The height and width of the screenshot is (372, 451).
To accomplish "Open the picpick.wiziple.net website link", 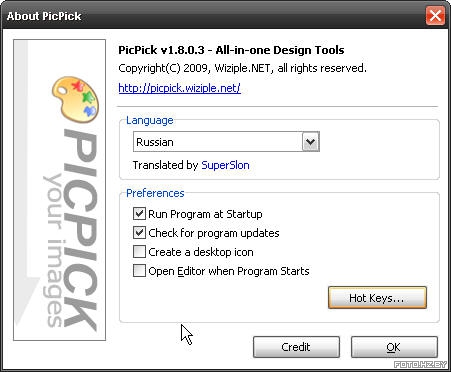I will point(179,88).
